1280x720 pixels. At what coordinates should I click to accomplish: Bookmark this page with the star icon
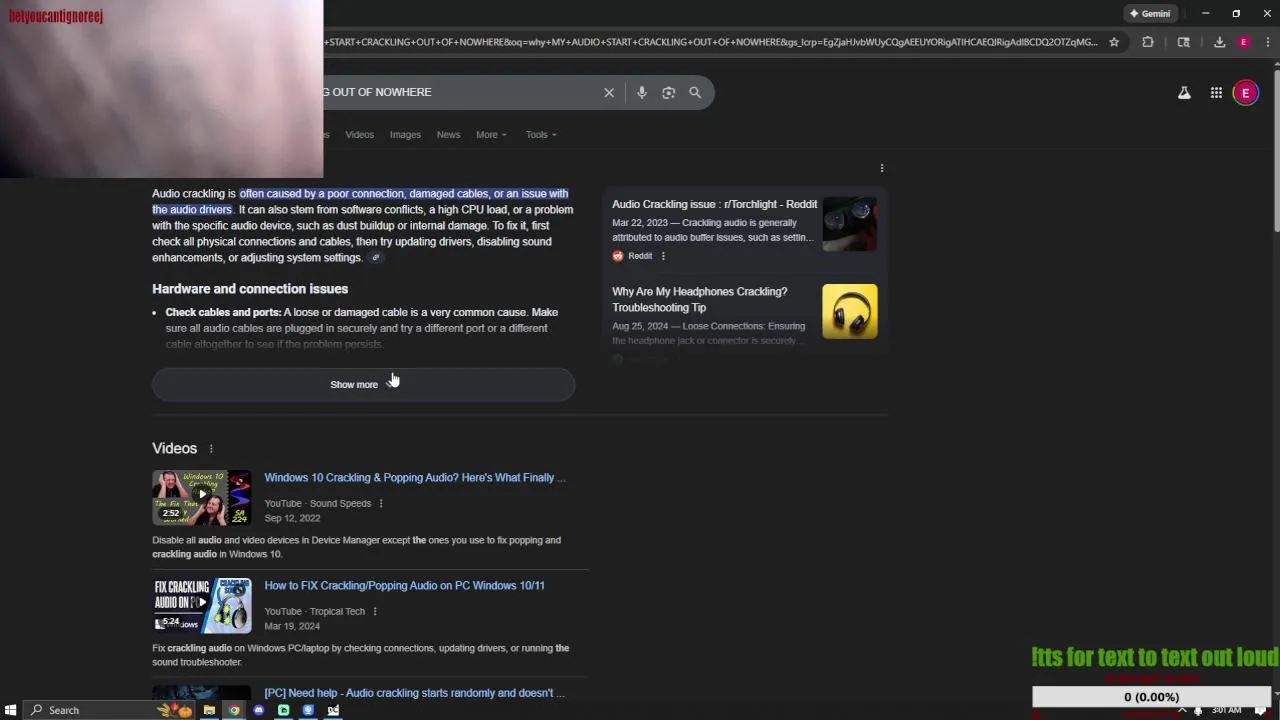pos(1114,42)
